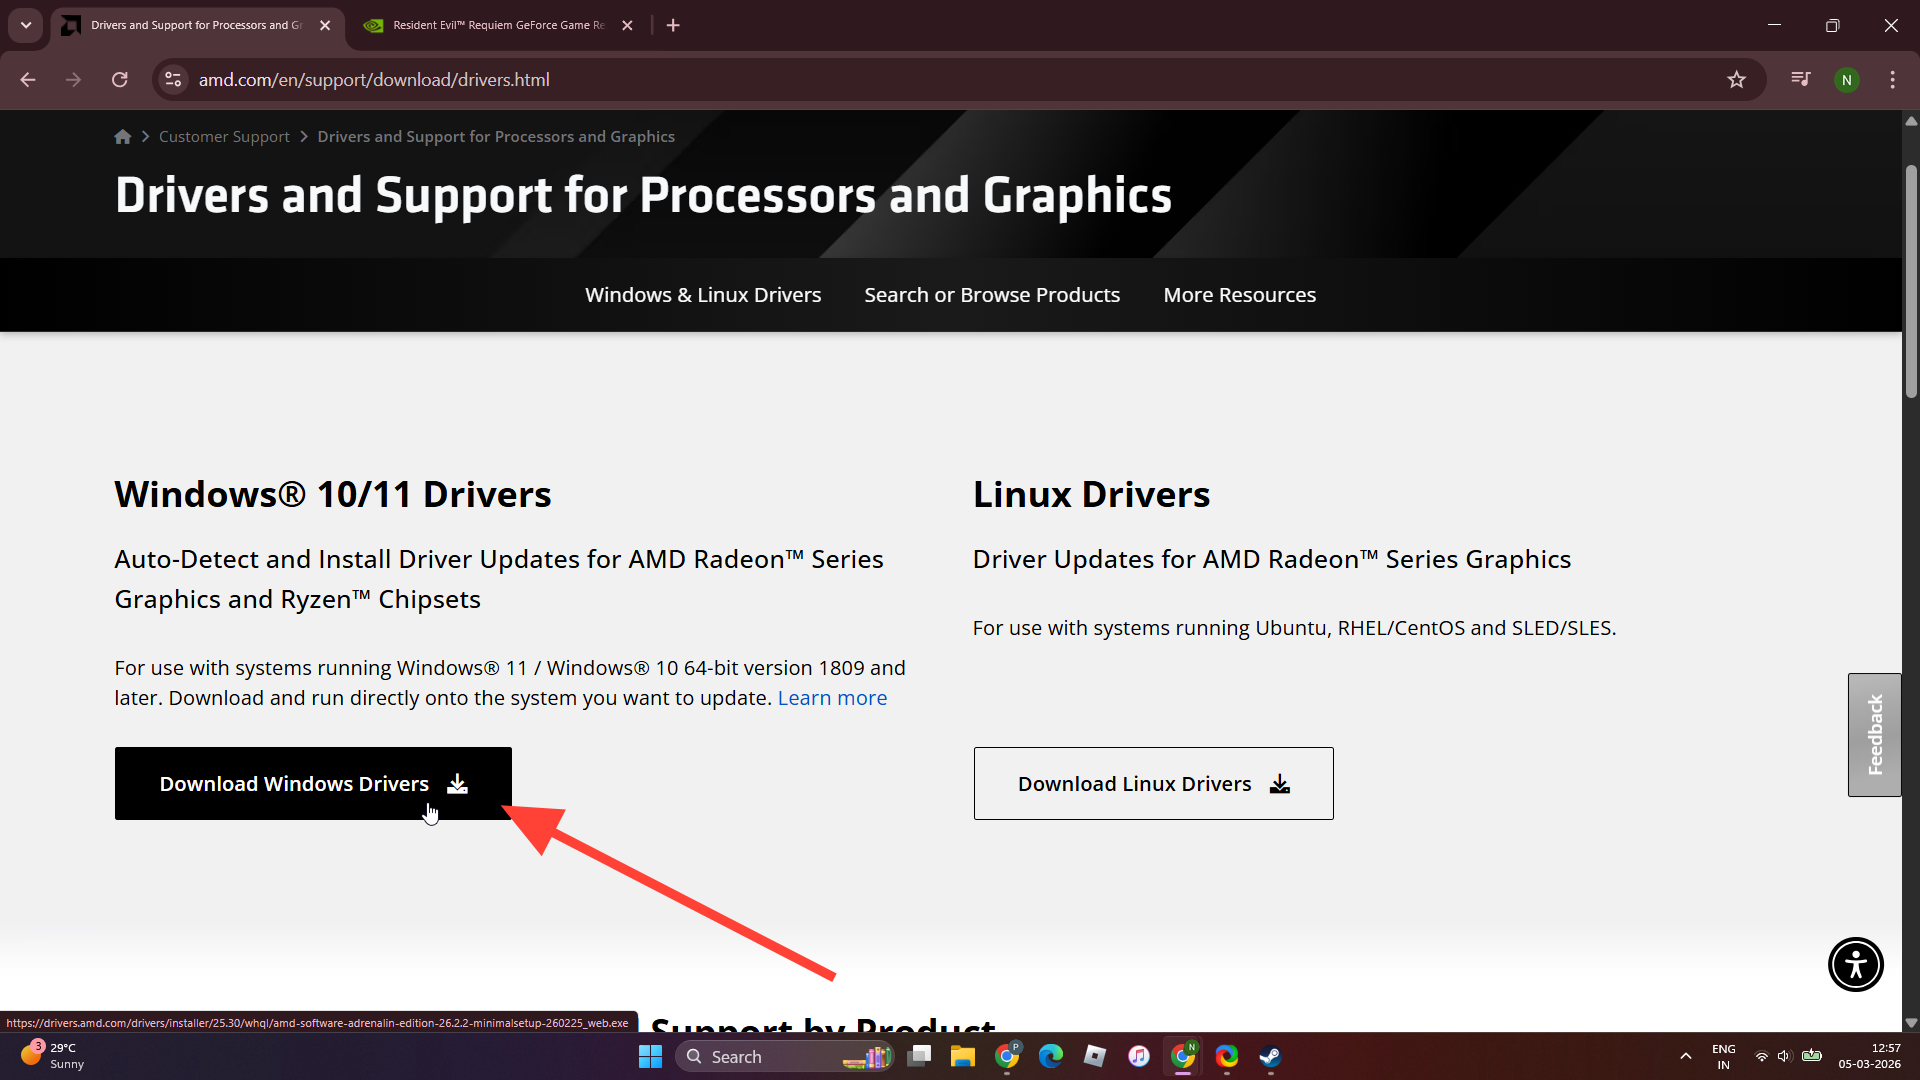The height and width of the screenshot is (1080, 1920).
Task: Open the Chrome three-dot menu
Action: pyautogui.click(x=1892, y=80)
